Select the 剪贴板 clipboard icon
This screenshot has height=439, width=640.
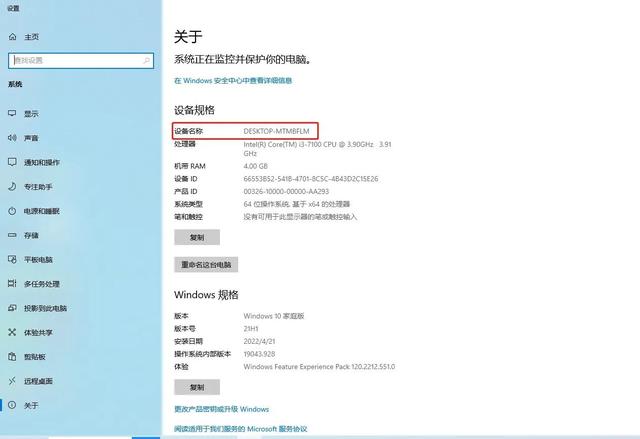[x=12, y=357]
